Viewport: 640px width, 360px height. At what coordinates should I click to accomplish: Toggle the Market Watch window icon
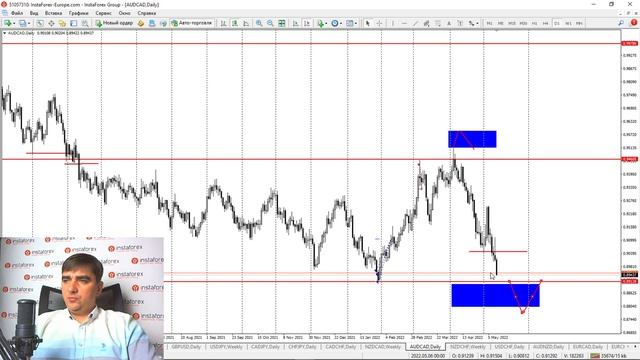point(40,23)
